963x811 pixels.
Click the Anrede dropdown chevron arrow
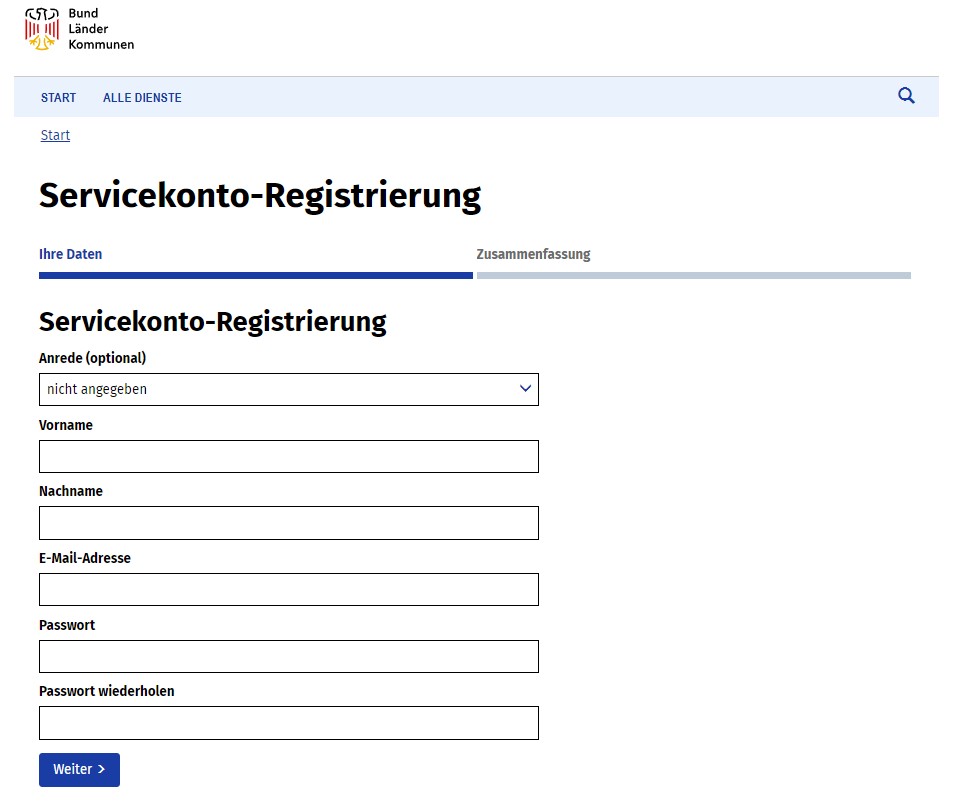pos(525,389)
